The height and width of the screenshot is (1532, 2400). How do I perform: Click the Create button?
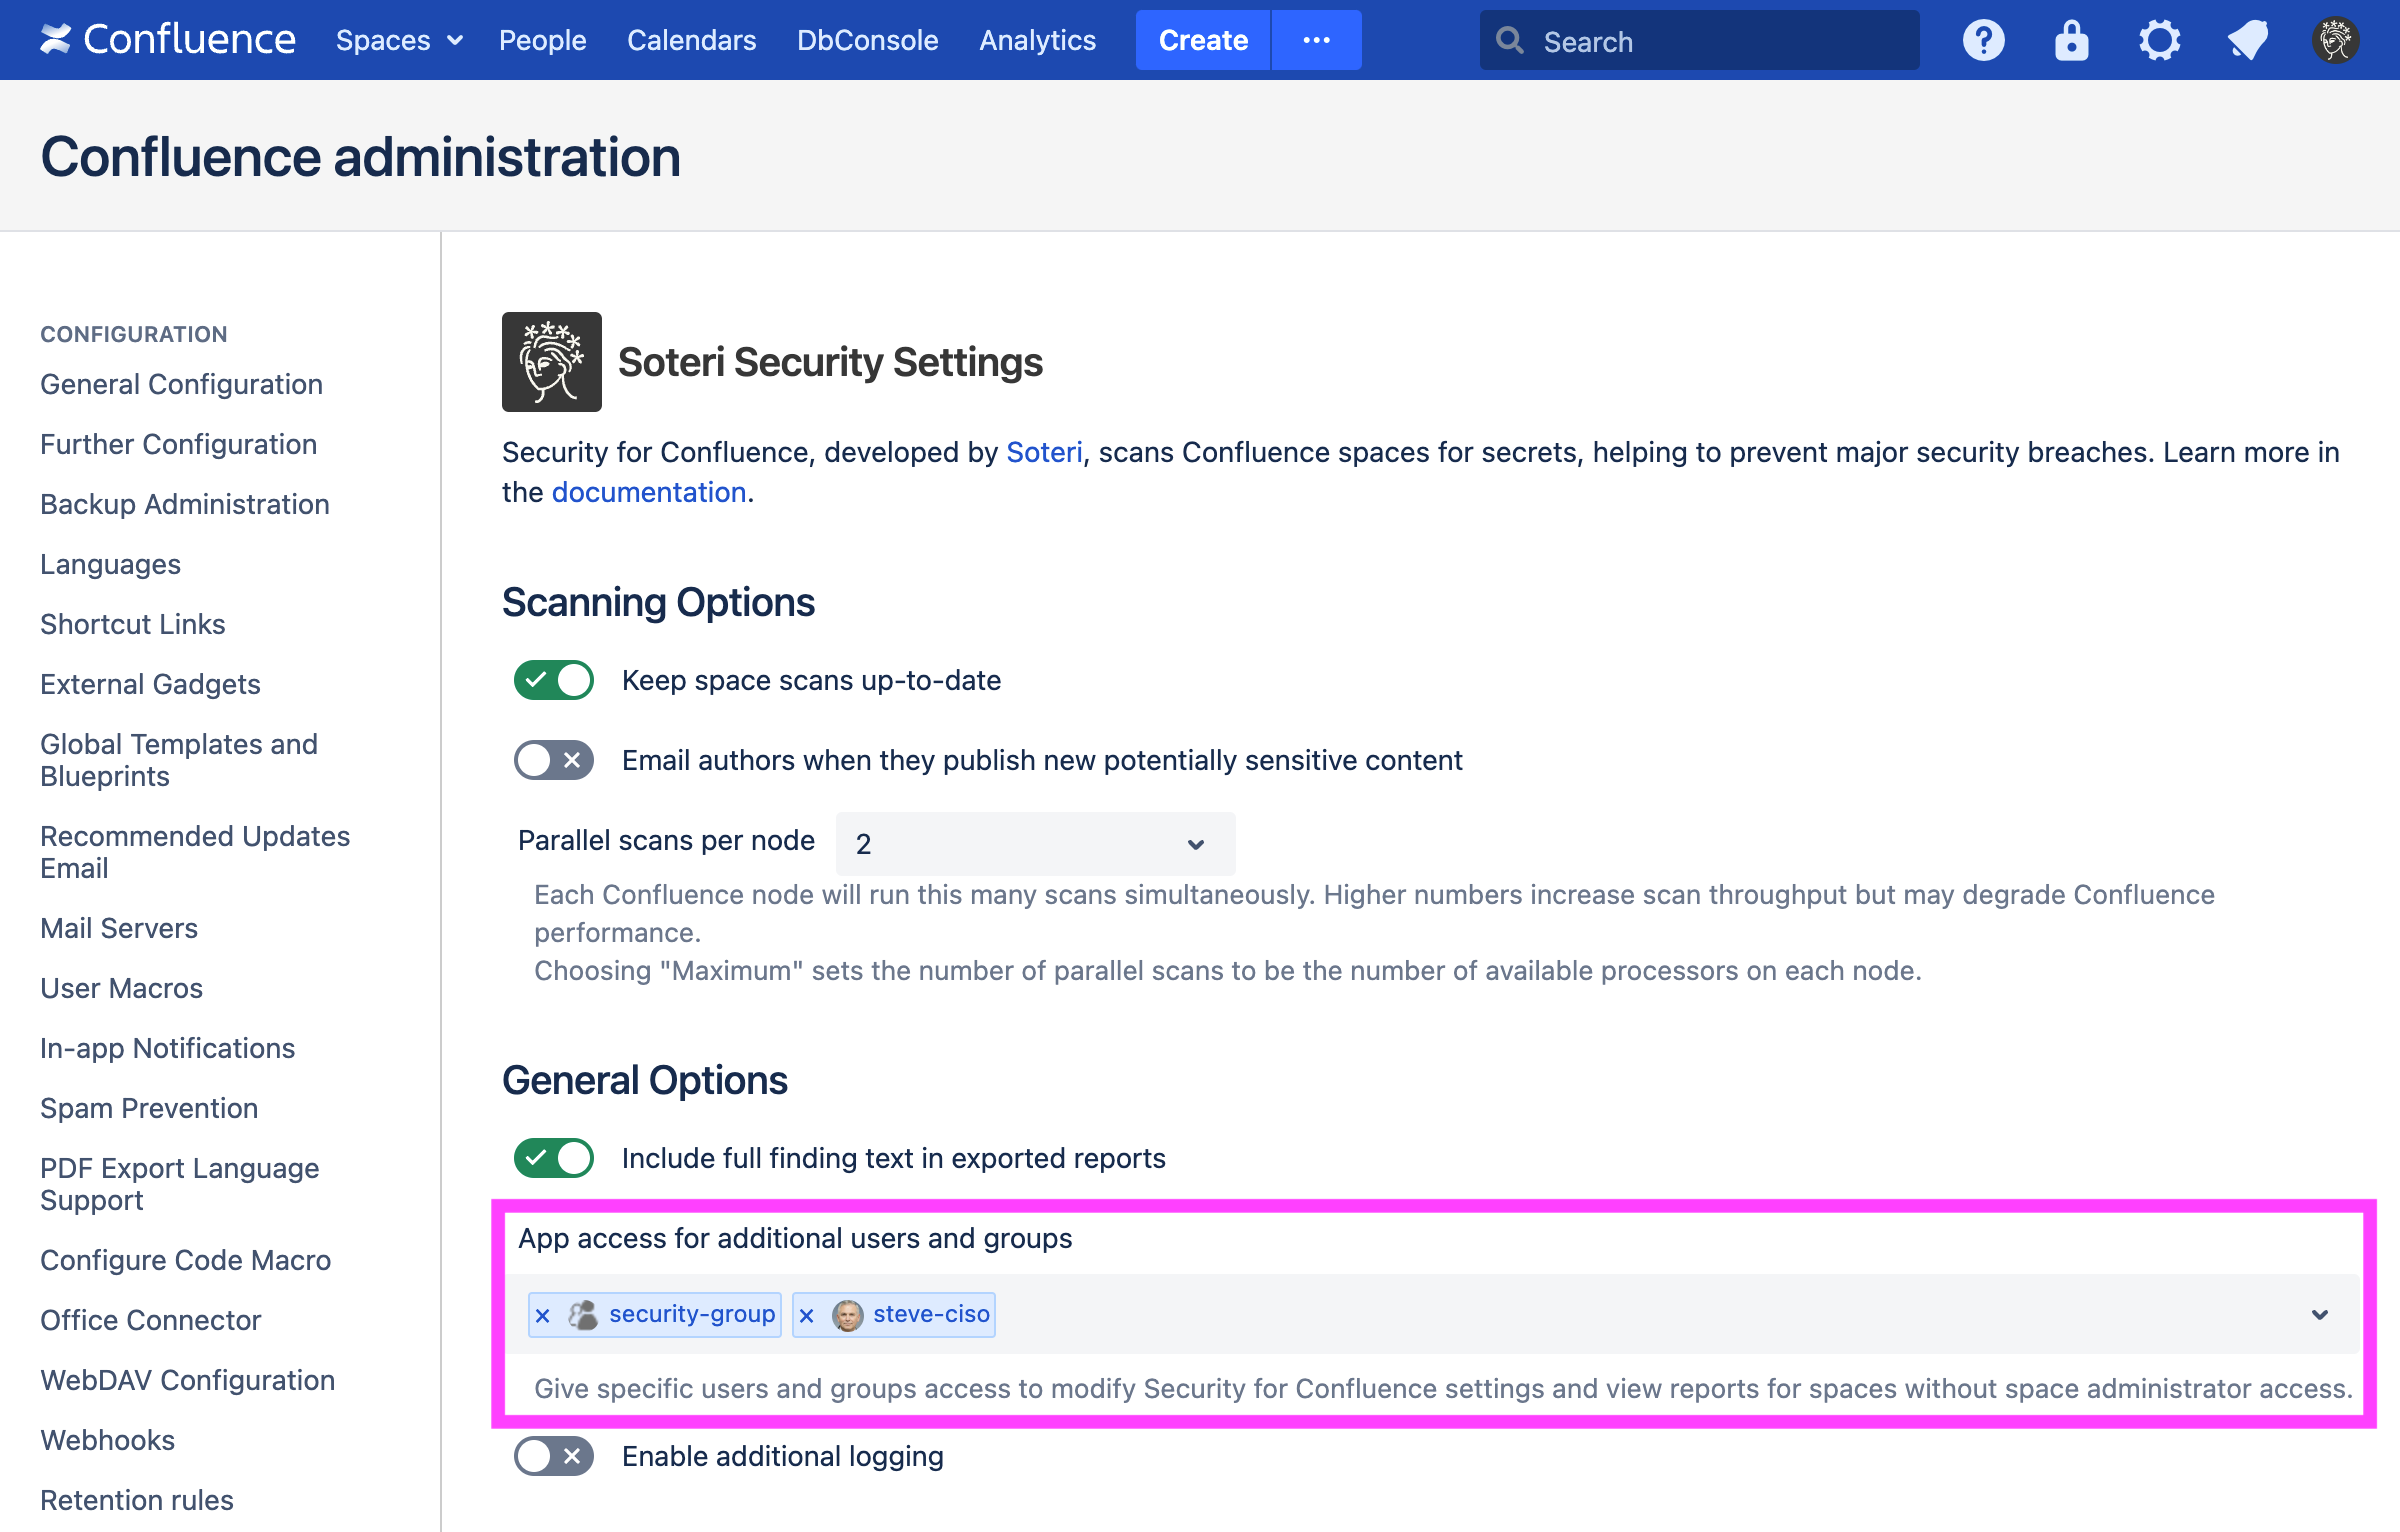pyautogui.click(x=1202, y=40)
